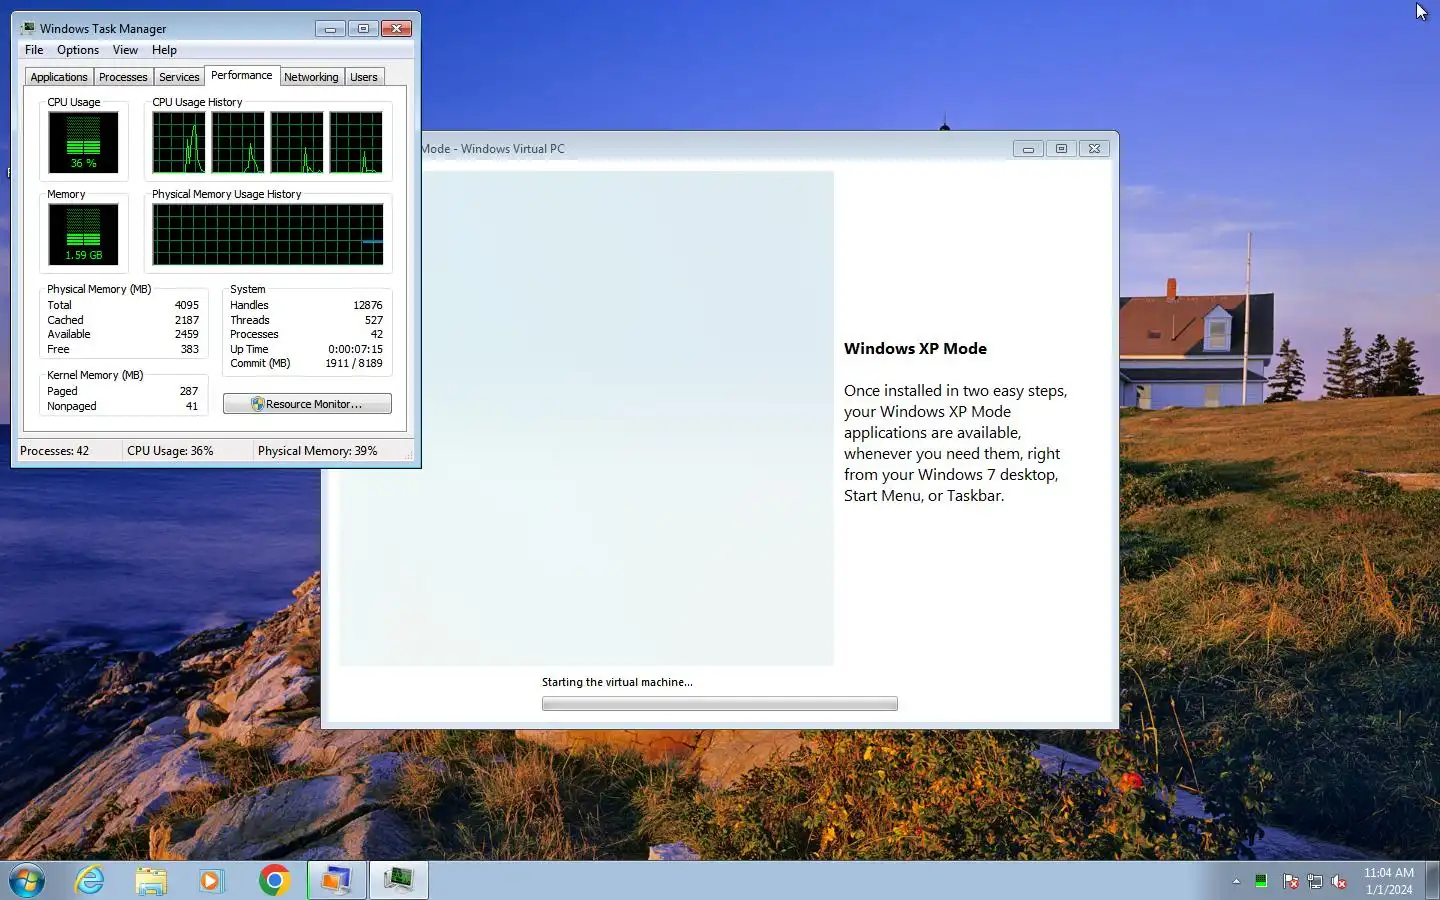Open the Help menu in Task Manager
Image resolution: width=1440 pixels, height=900 pixels.
(x=164, y=50)
